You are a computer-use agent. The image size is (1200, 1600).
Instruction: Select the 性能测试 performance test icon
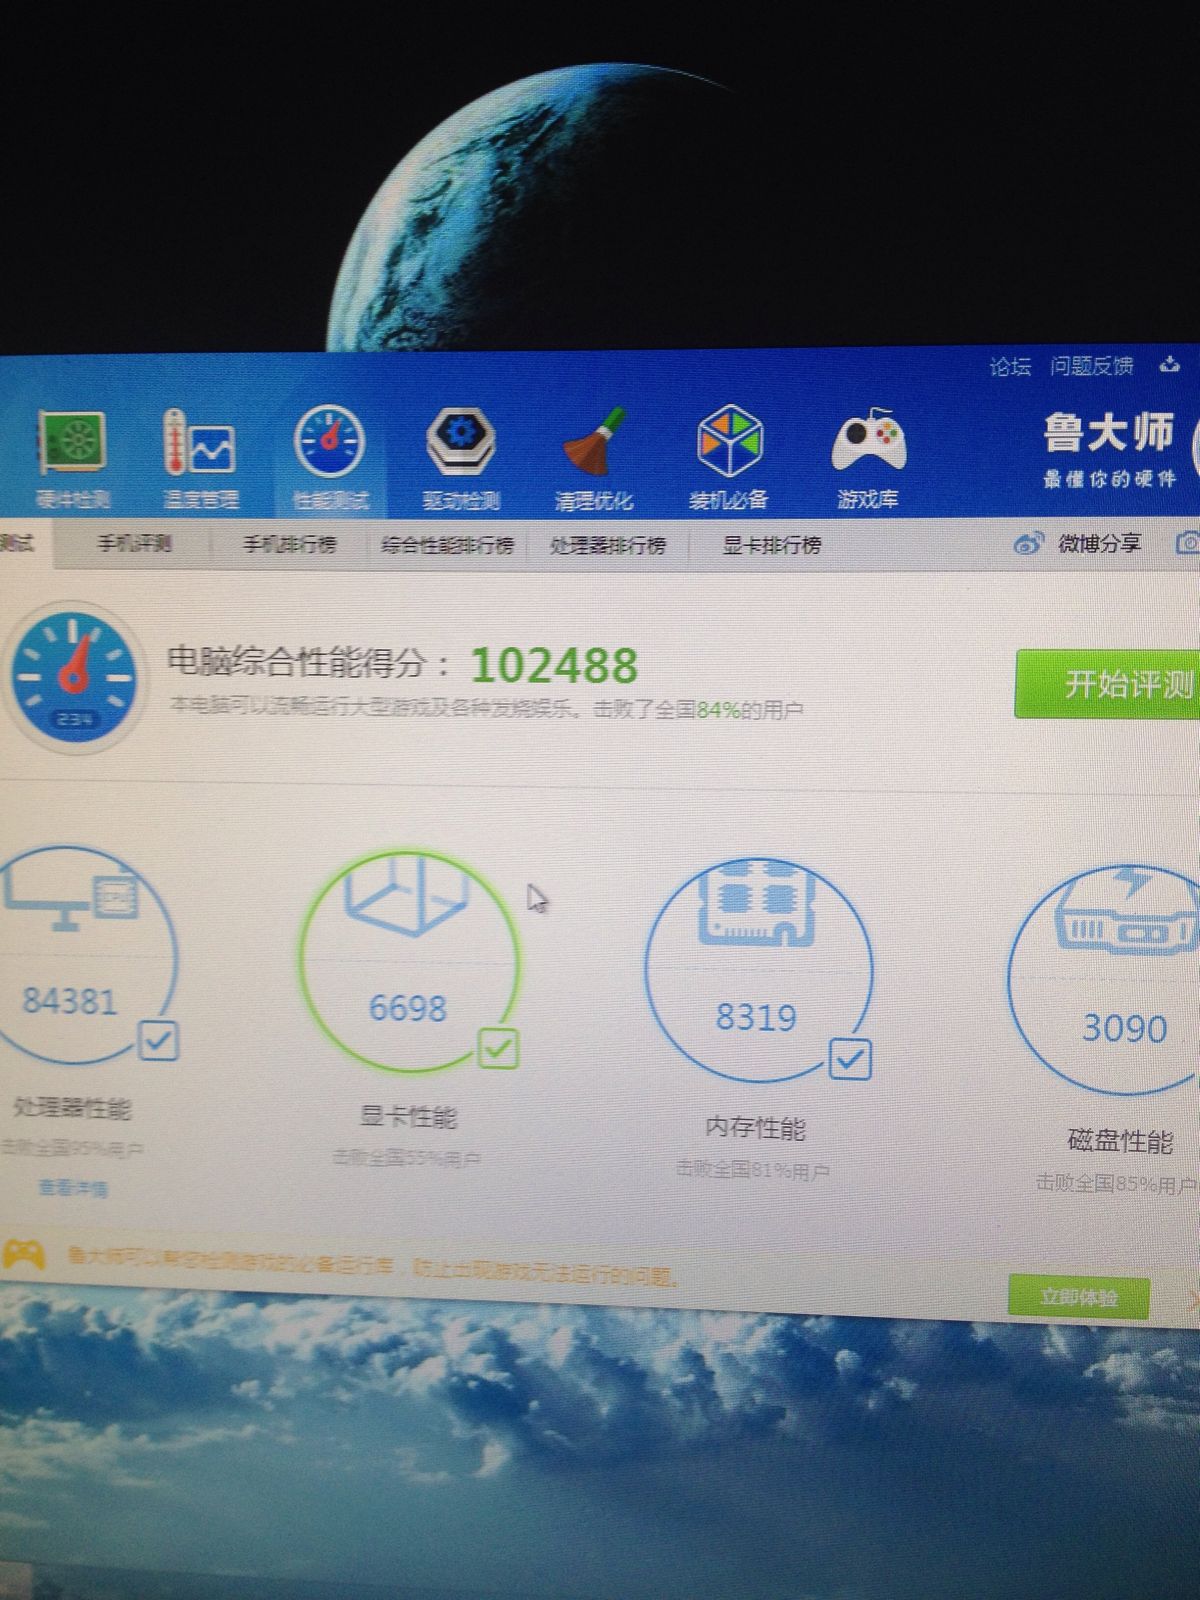point(329,442)
